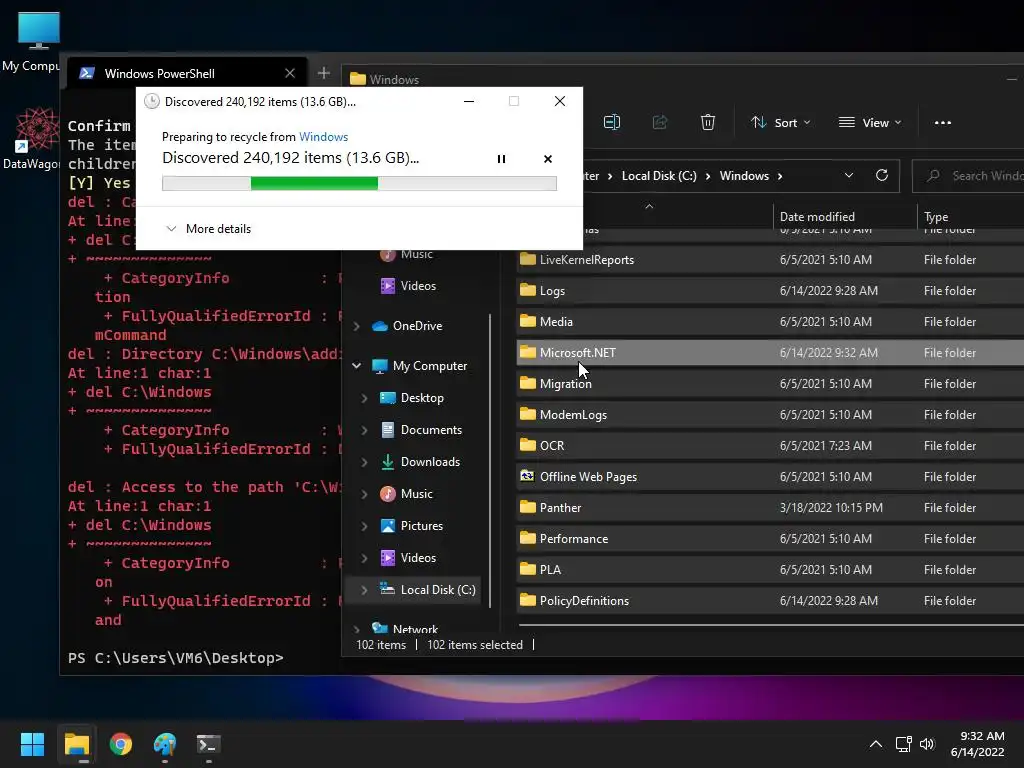Open File Explorer from the taskbar
The image size is (1024, 768).
[76, 744]
